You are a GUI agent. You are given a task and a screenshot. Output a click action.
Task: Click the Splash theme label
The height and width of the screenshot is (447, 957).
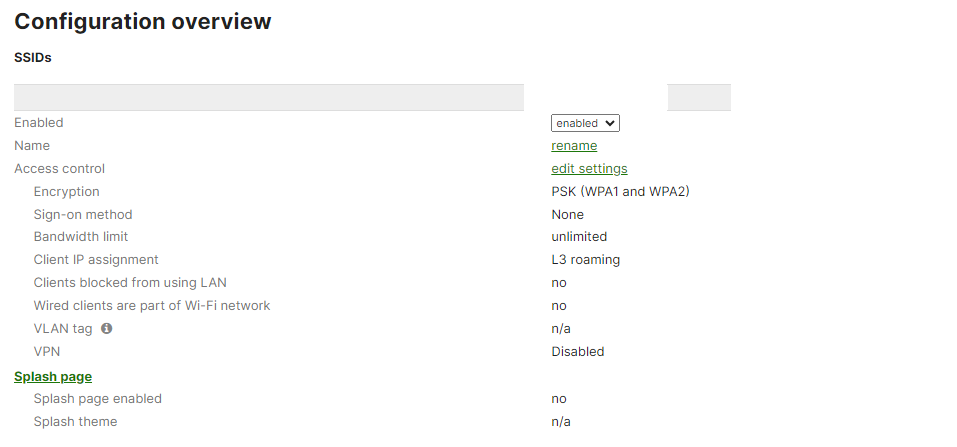click(75, 421)
